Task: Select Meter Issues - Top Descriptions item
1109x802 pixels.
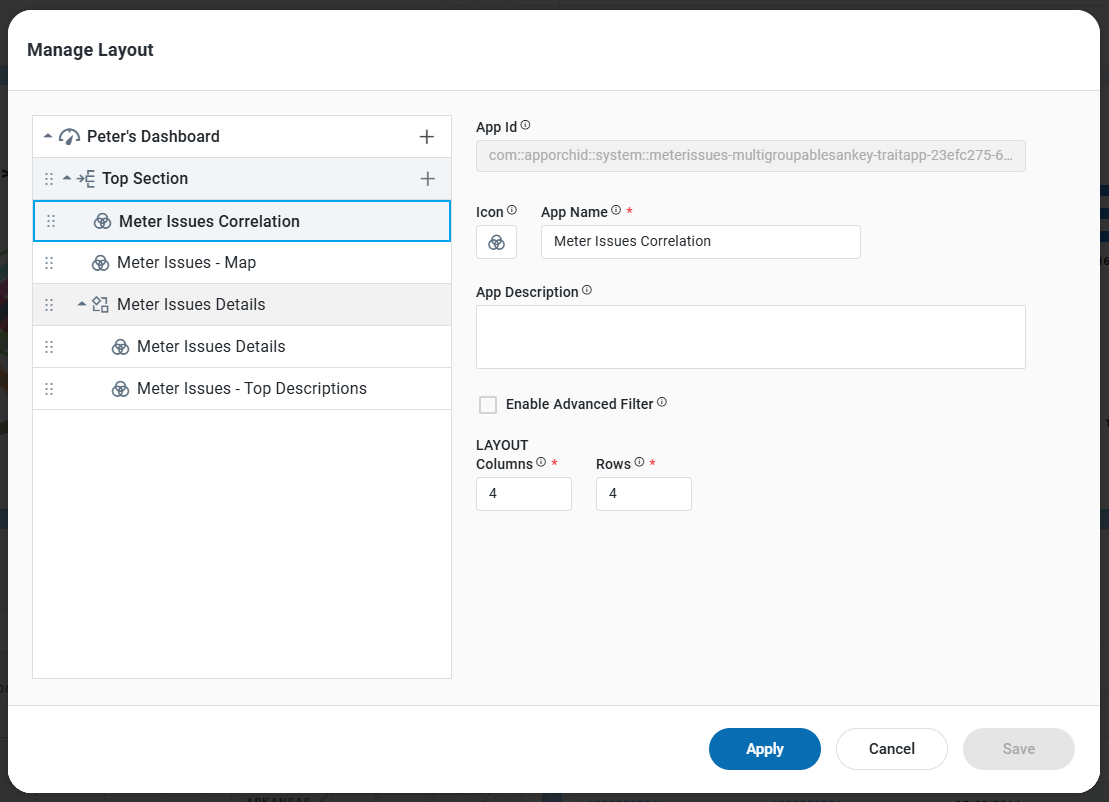Action: coord(251,389)
